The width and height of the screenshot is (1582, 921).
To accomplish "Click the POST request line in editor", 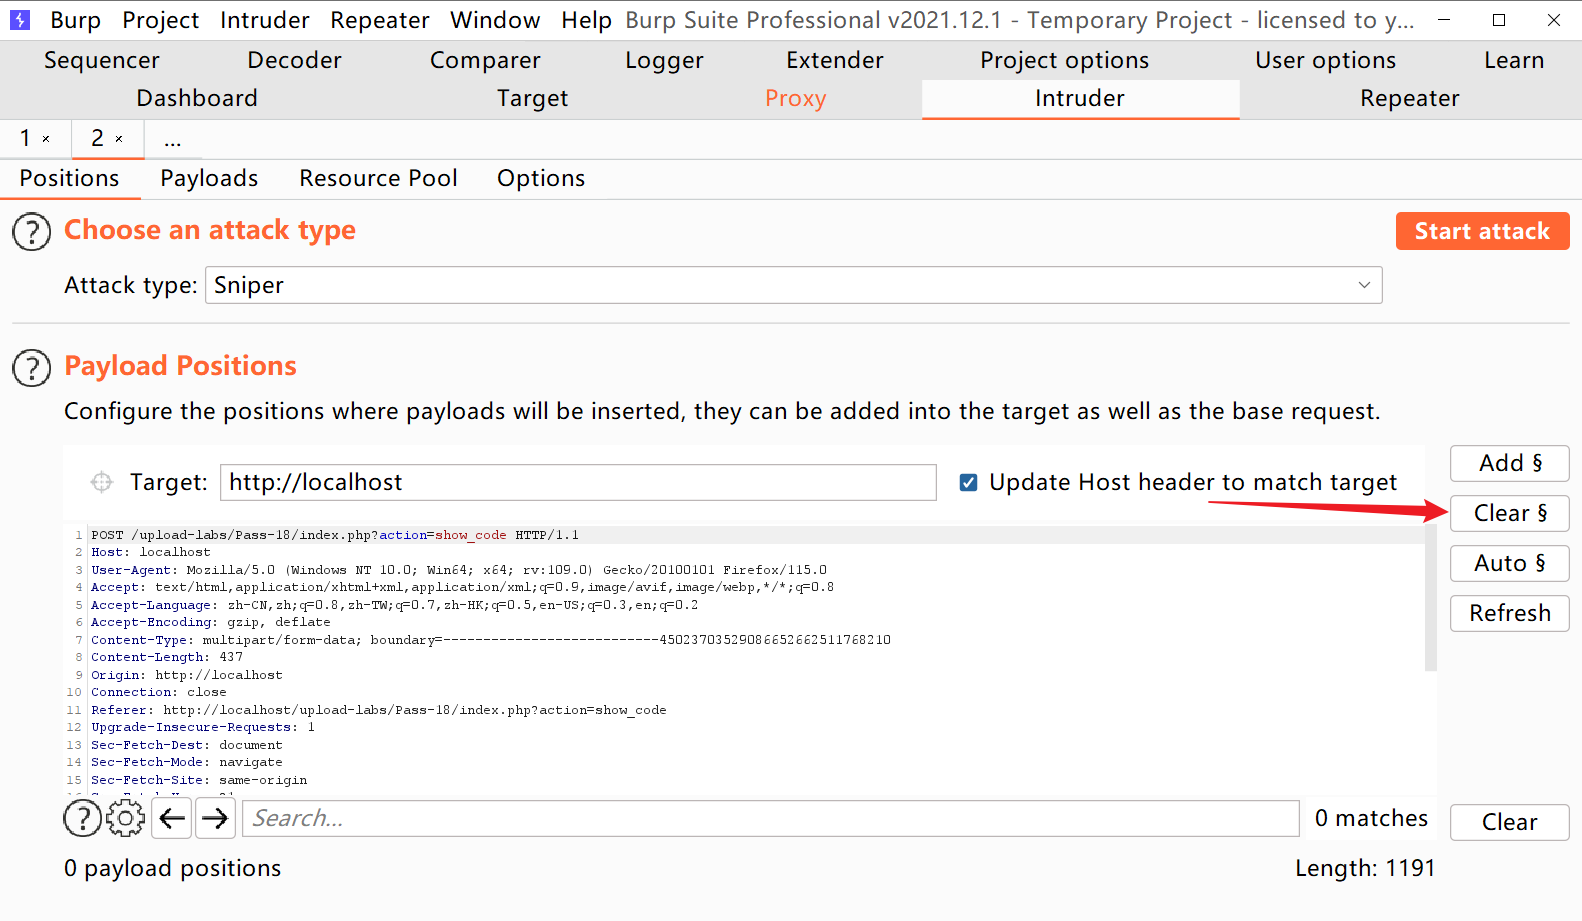I will coord(335,535).
